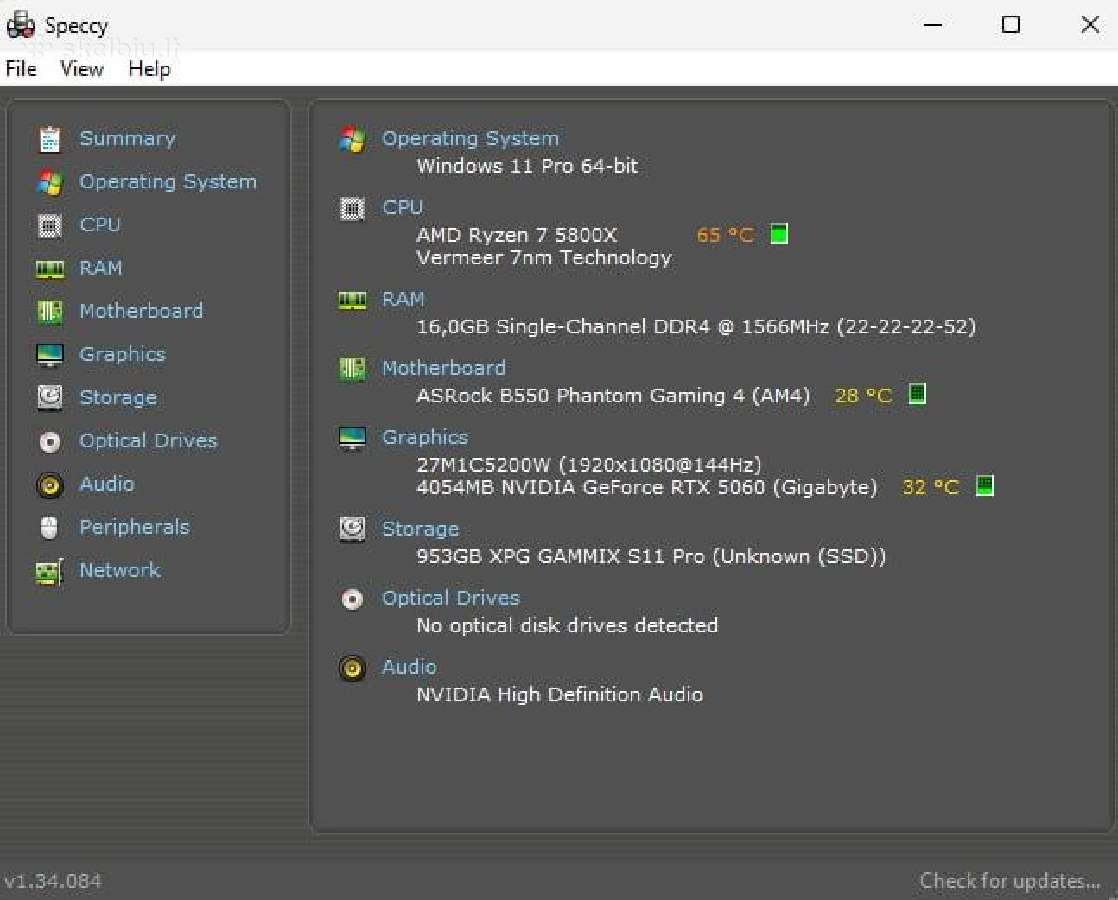Click the Peripherals mouse icon in sidebar
The width and height of the screenshot is (1118, 900).
tap(49, 528)
